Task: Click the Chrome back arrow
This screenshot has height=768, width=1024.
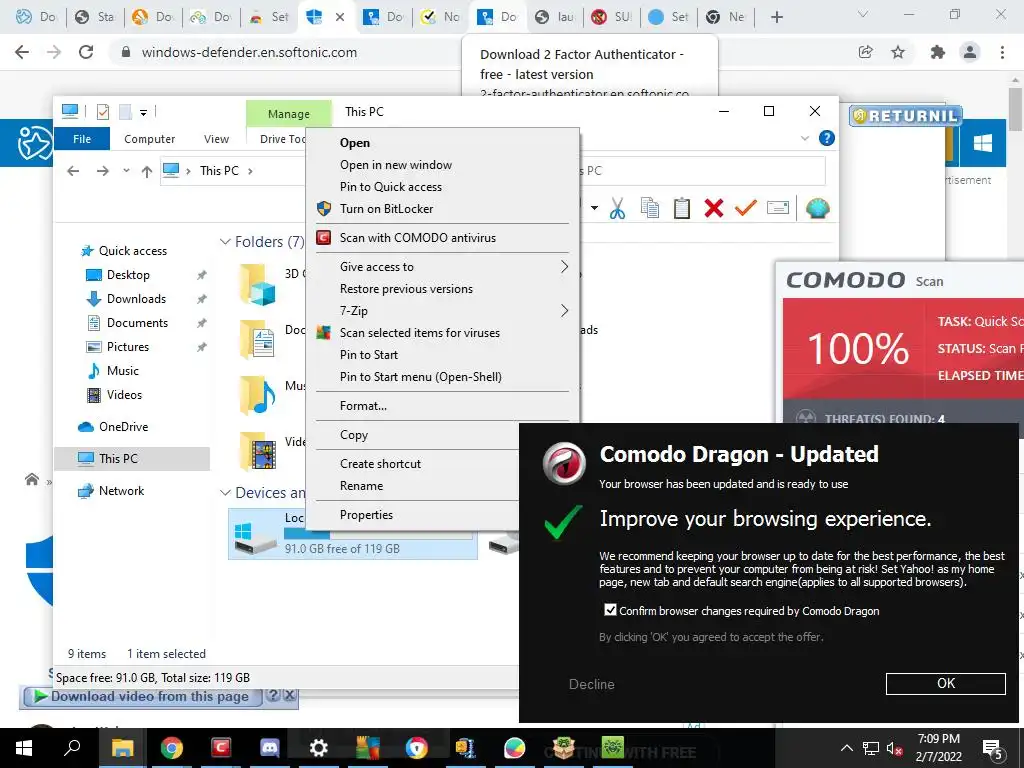Action: pyautogui.click(x=22, y=52)
